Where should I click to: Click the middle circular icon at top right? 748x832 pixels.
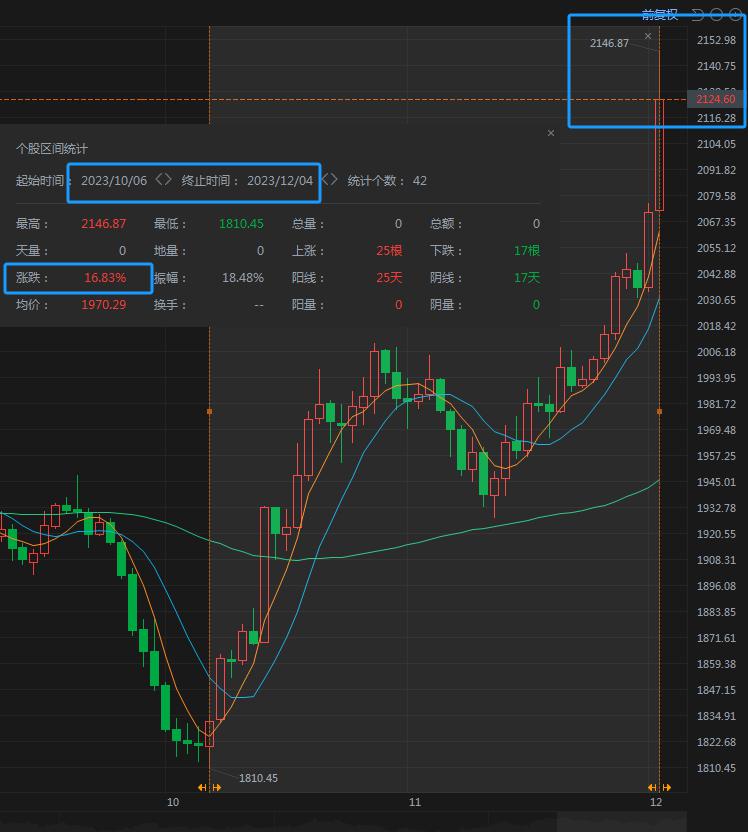717,14
